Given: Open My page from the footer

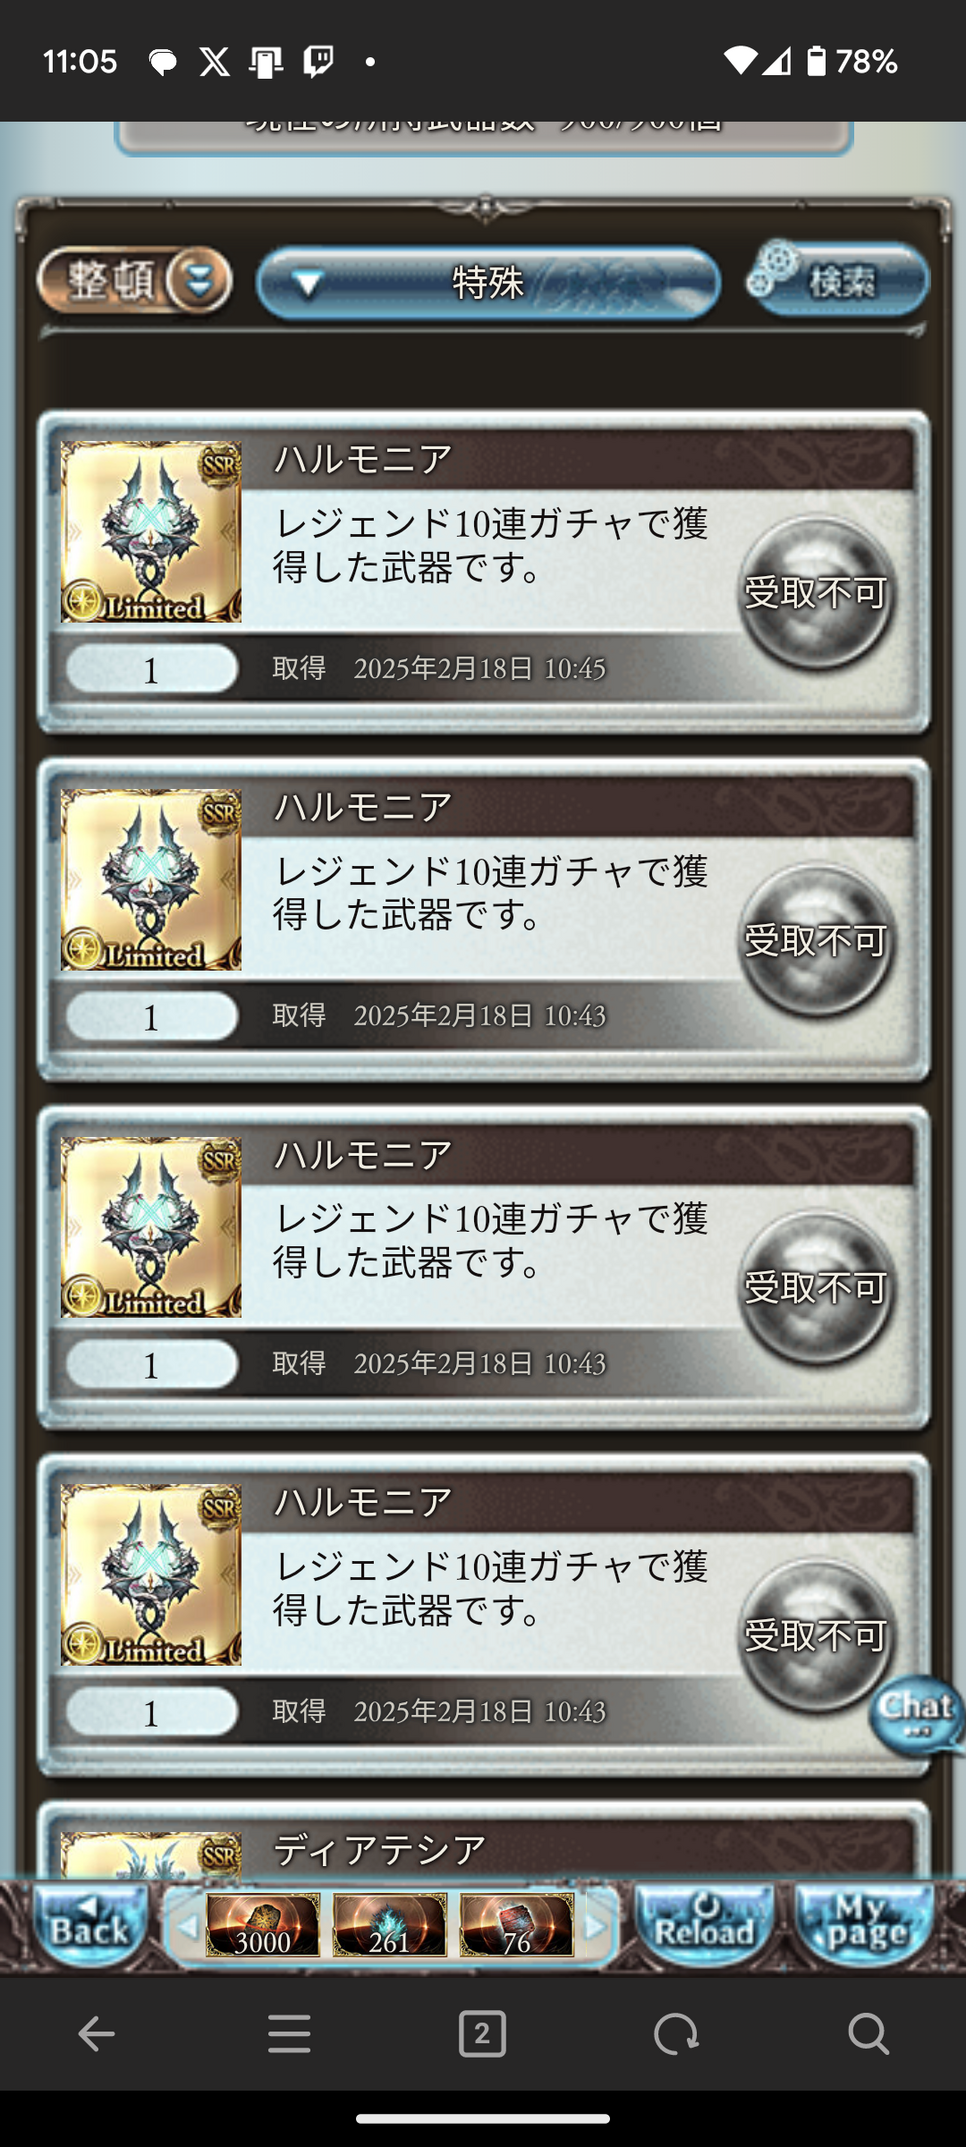Looking at the screenshot, I should (x=865, y=1925).
